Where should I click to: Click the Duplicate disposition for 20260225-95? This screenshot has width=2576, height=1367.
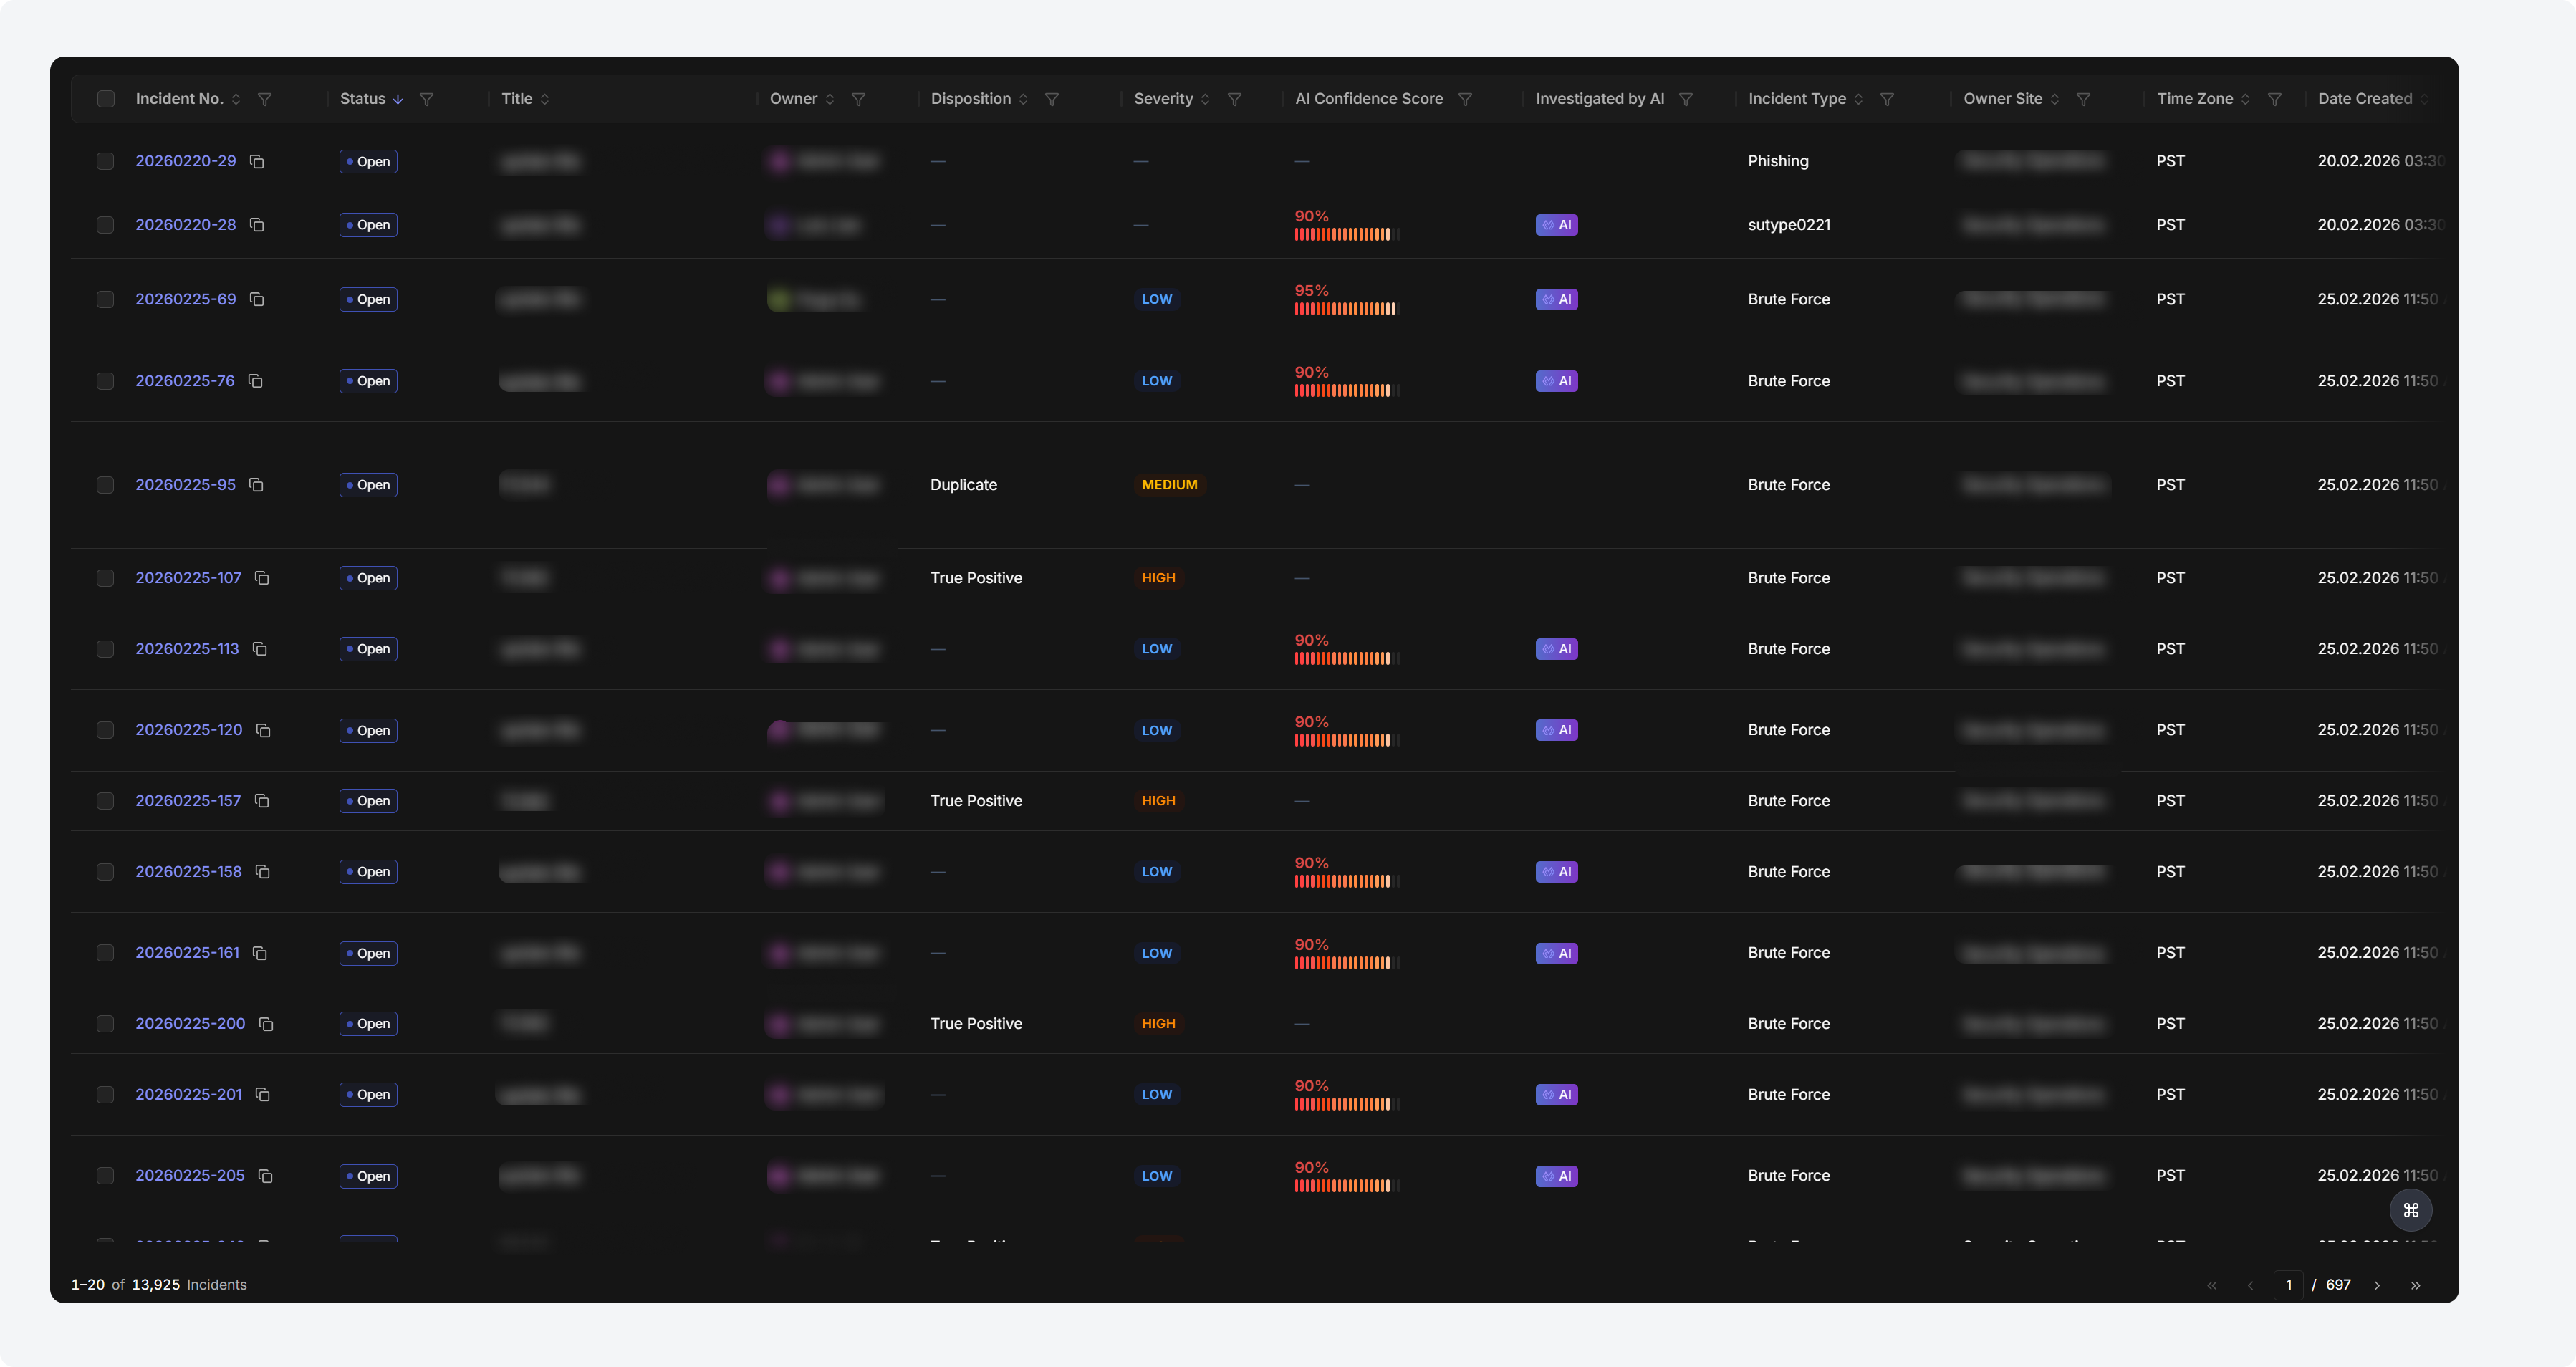pyautogui.click(x=964, y=485)
